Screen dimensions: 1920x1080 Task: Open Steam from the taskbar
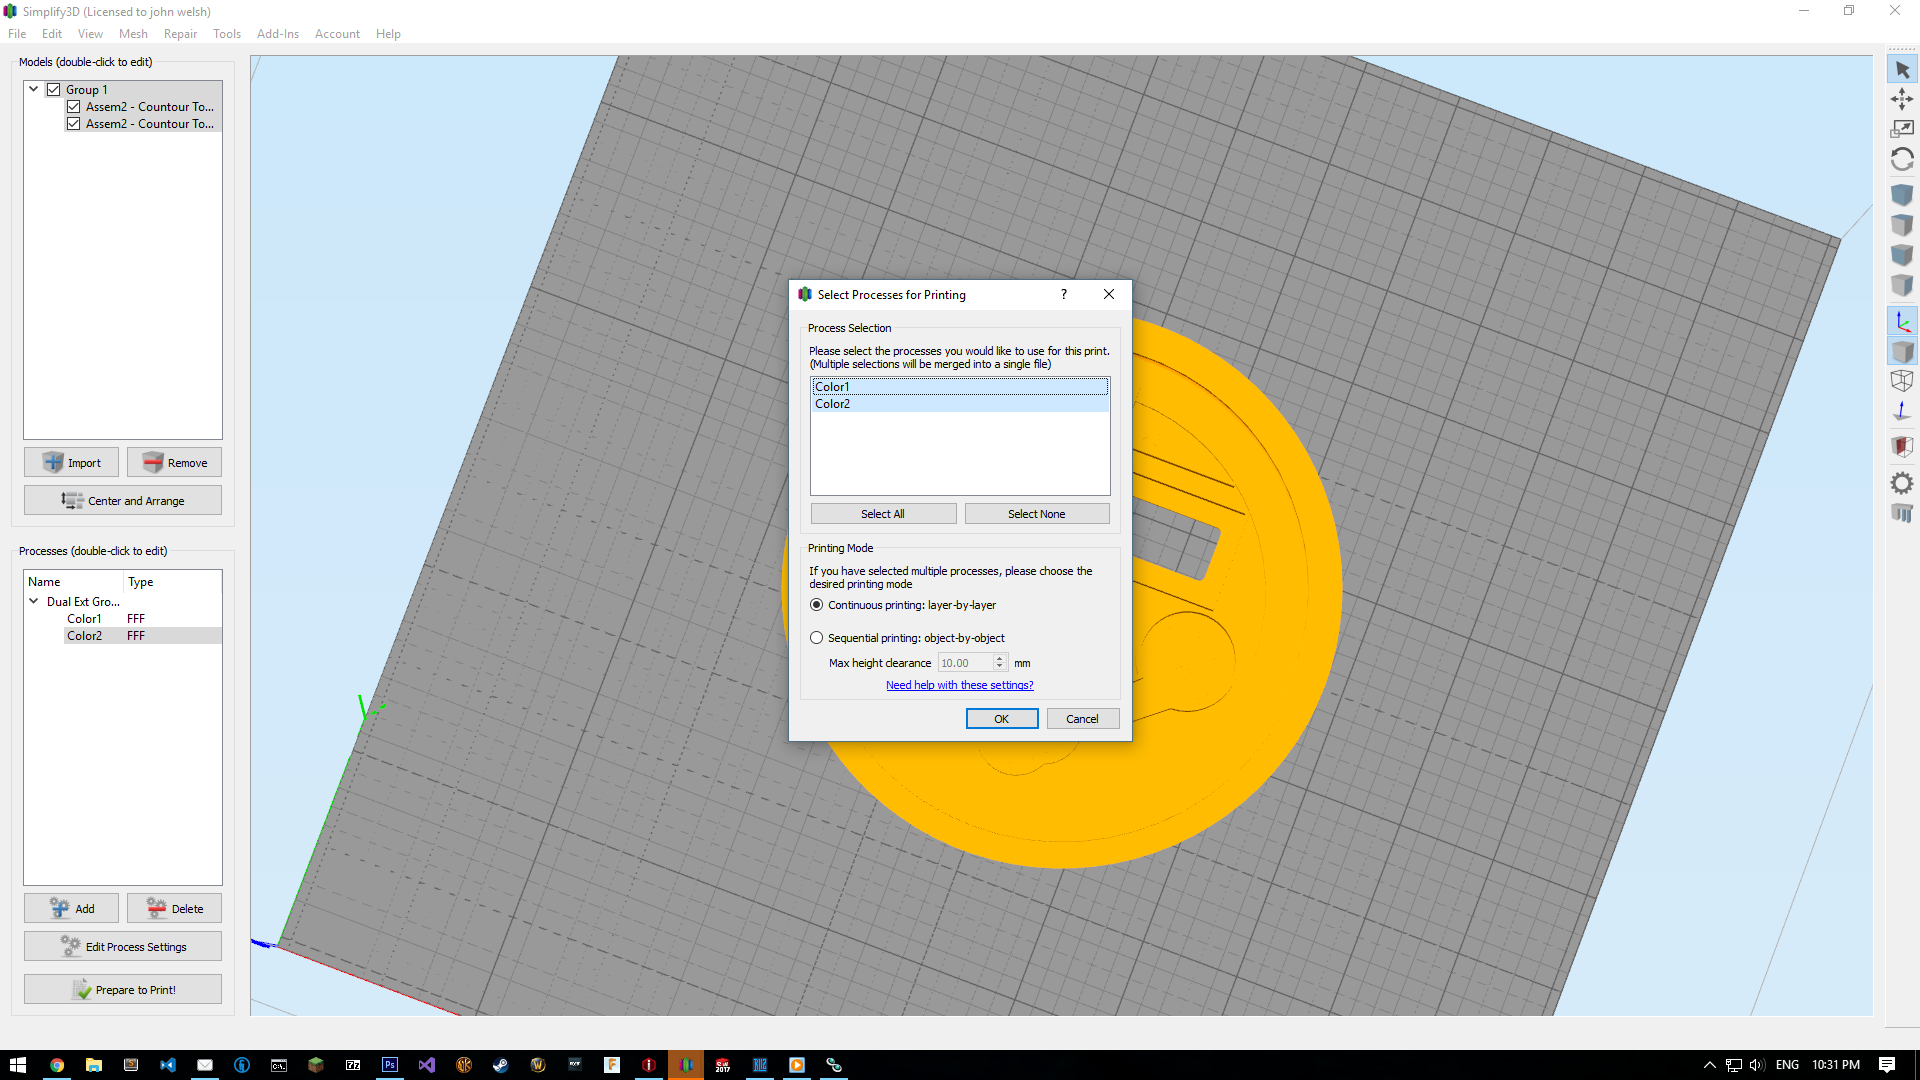(x=501, y=1065)
